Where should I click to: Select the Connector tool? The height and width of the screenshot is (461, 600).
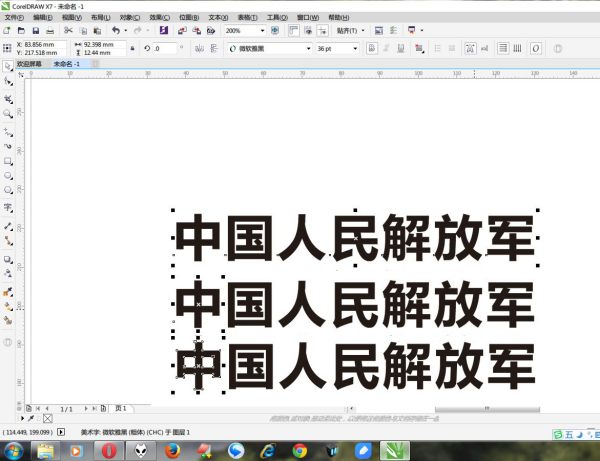8,241
